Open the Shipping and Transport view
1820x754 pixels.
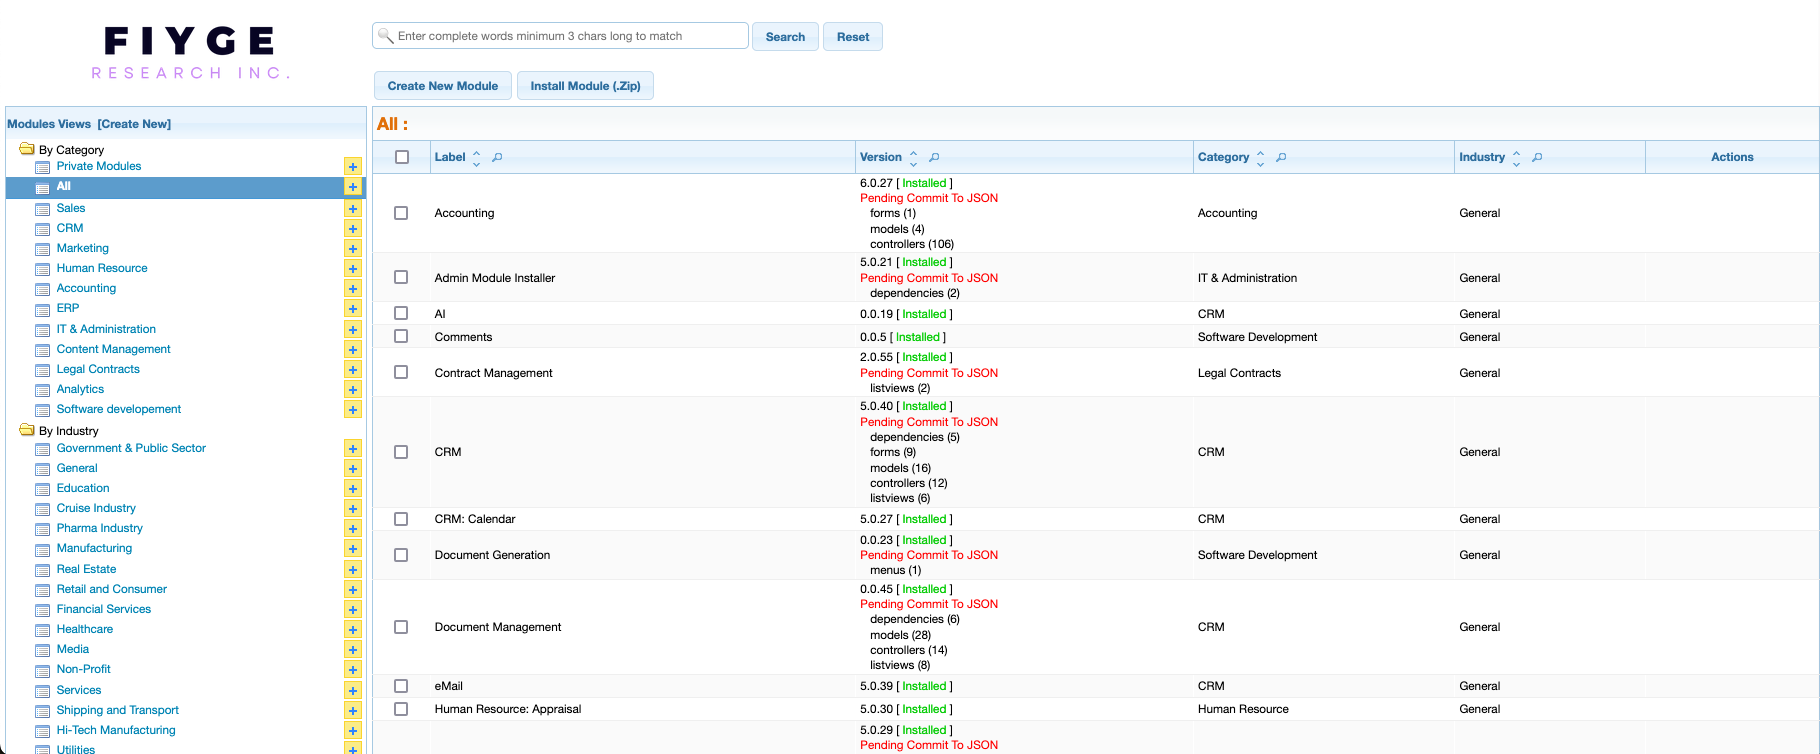(118, 710)
